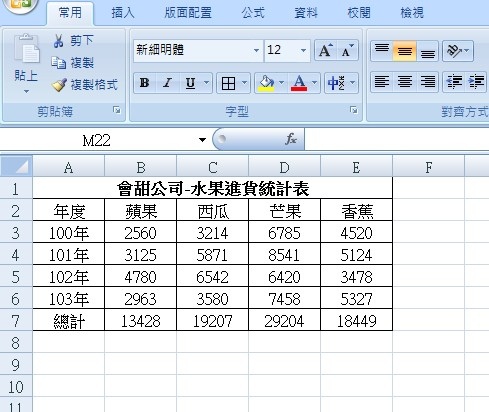Expand text orientation dropdown arrow

click(x=467, y=51)
